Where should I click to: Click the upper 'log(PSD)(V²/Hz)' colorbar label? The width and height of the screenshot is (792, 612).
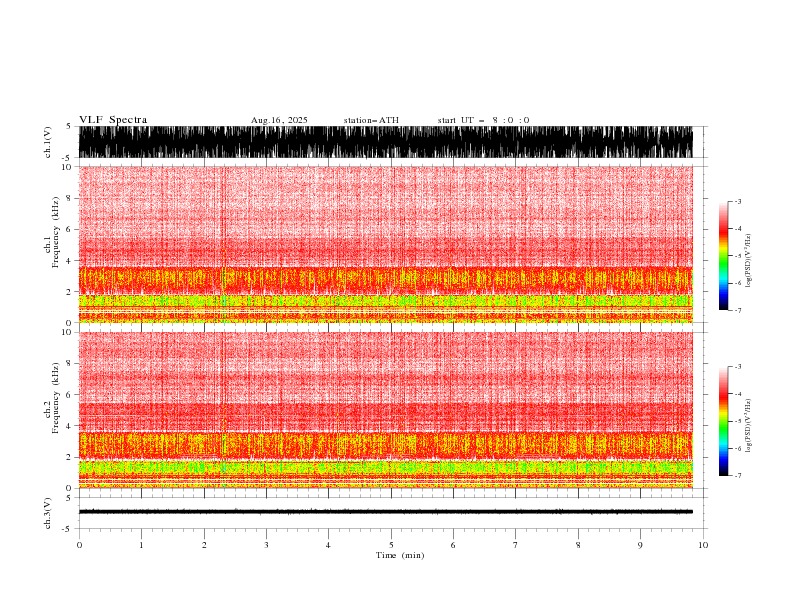point(749,261)
